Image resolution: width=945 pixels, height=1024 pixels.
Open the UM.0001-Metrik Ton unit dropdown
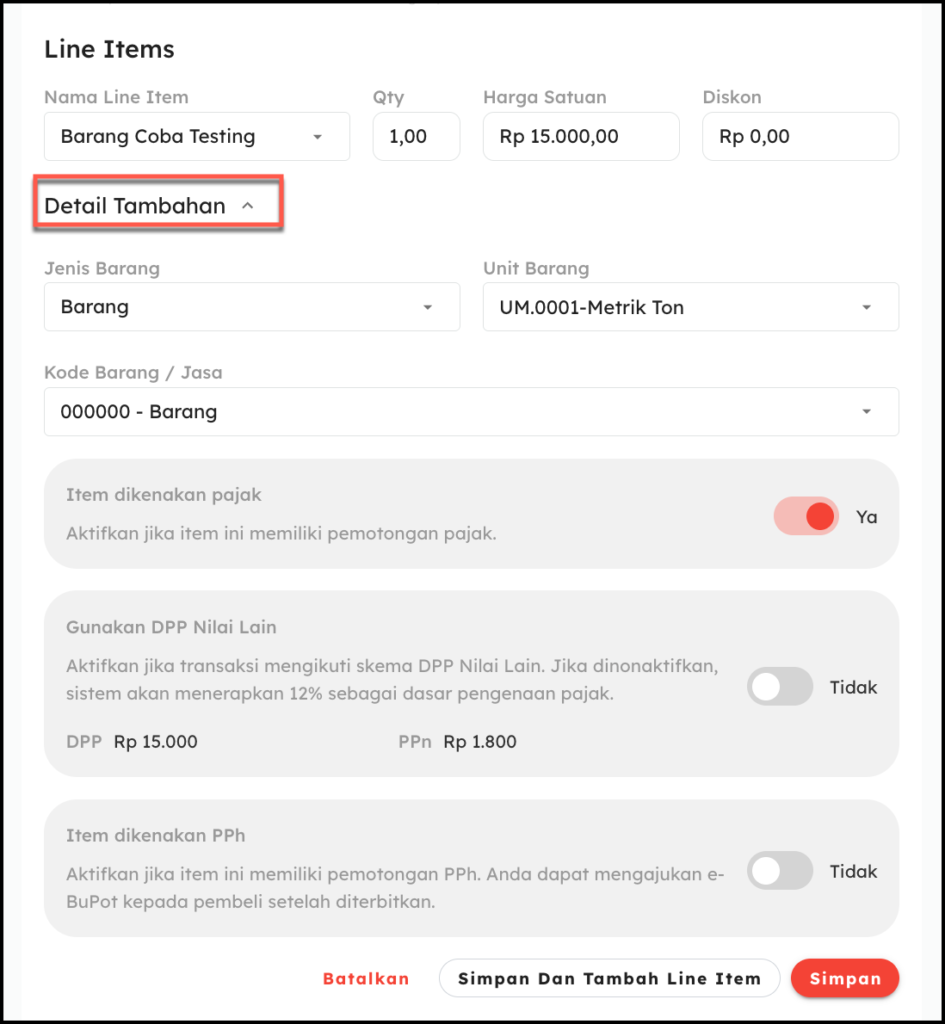[691, 307]
